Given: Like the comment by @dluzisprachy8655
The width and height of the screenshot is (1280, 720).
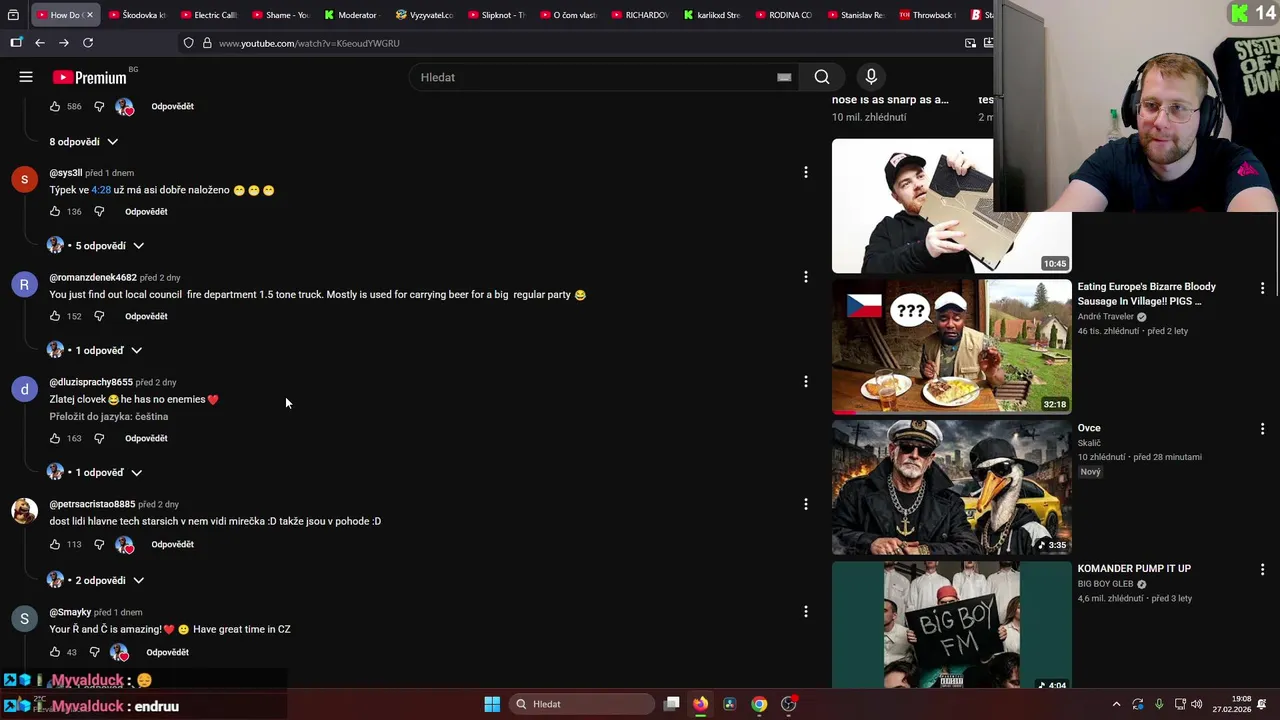Looking at the screenshot, I should click(x=55, y=438).
